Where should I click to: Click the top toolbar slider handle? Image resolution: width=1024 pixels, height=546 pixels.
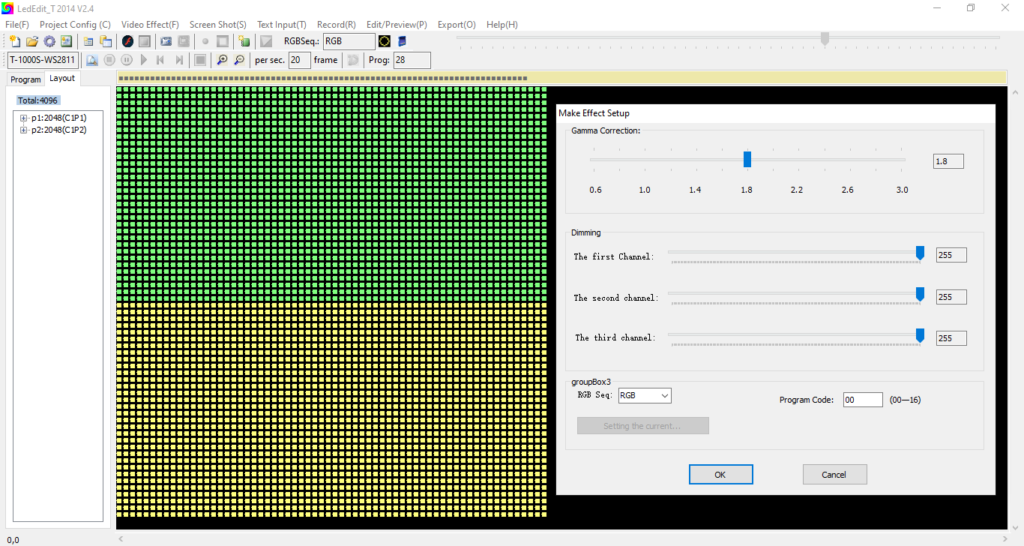tap(825, 39)
